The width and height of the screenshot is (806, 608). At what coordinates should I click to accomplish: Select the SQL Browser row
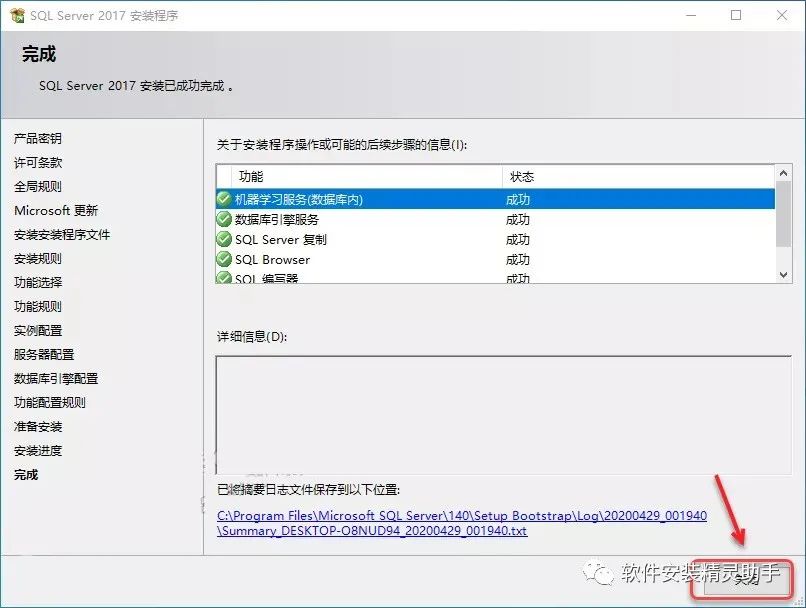496,260
